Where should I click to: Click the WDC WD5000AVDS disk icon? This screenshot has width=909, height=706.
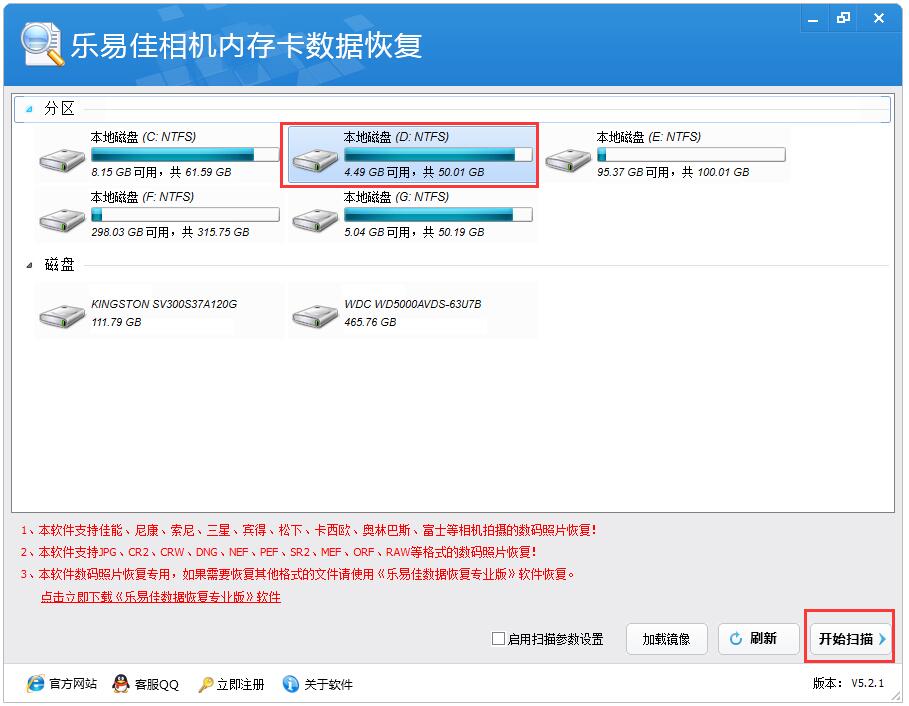(315, 316)
